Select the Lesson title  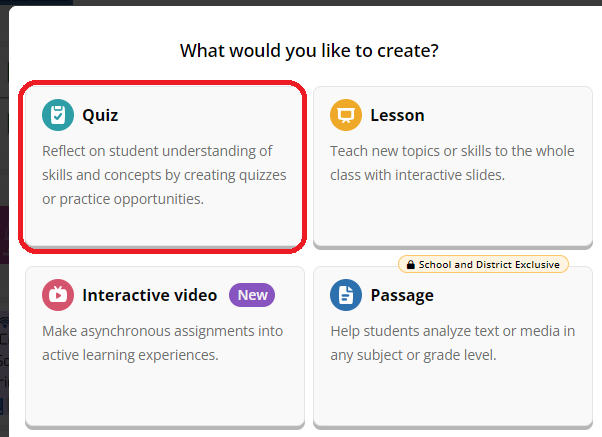tap(397, 115)
